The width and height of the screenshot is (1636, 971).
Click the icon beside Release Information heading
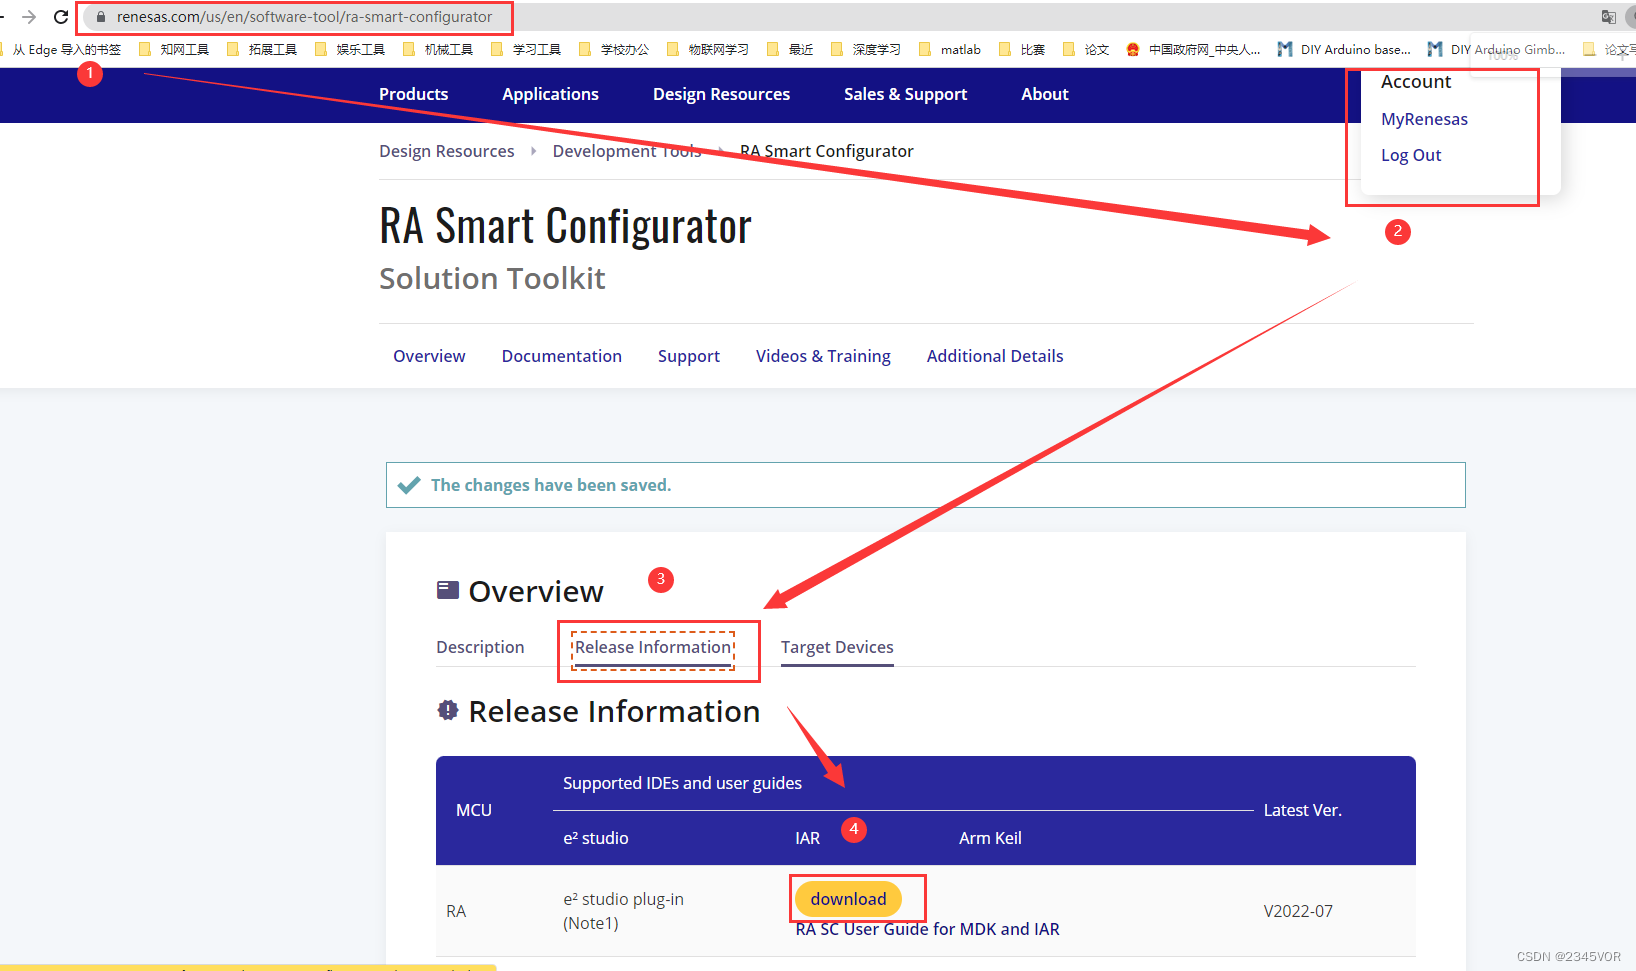447,710
